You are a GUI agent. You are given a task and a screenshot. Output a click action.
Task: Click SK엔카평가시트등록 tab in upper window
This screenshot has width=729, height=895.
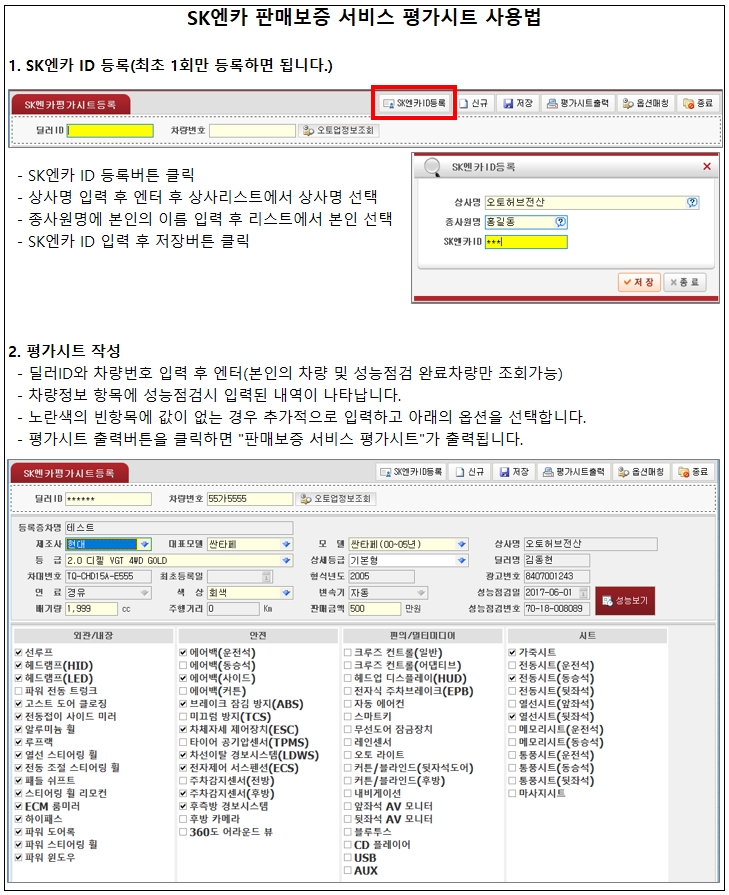click(70, 105)
